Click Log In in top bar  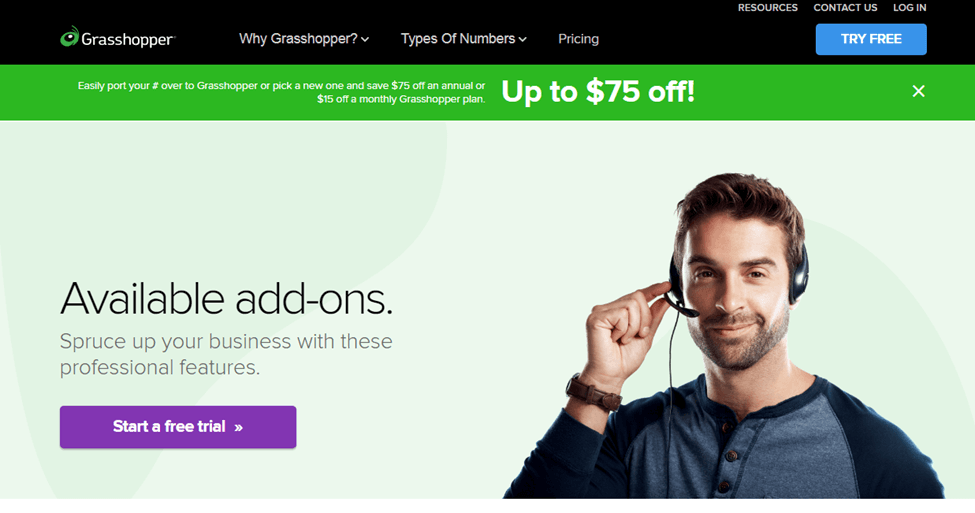pyautogui.click(x=910, y=7)
